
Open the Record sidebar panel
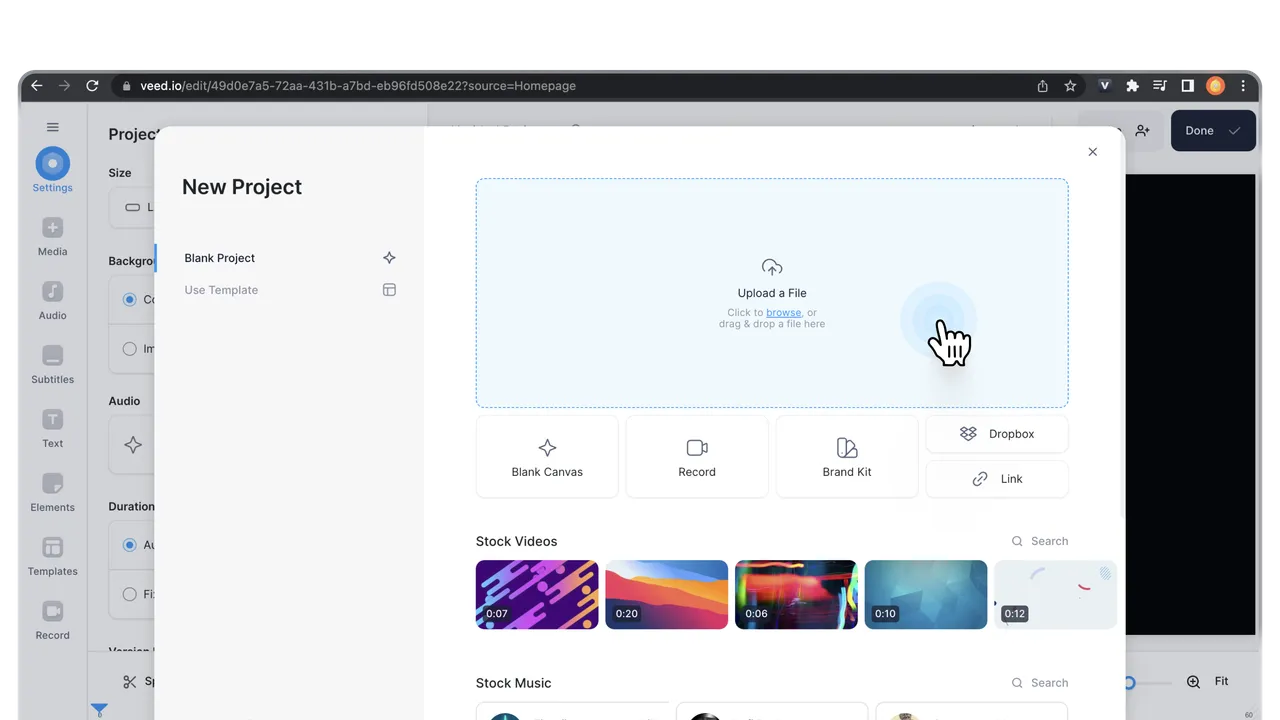coord(52,621)
